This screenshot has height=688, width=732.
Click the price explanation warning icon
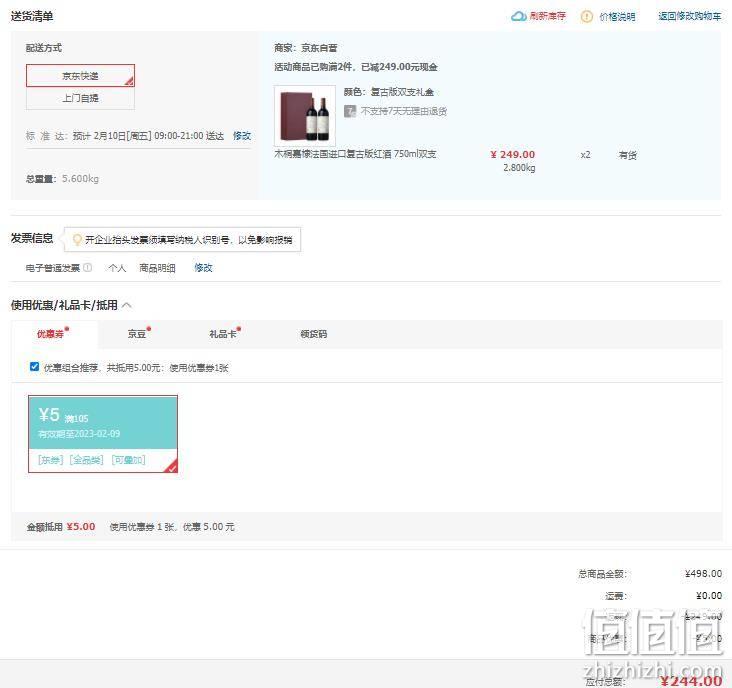pyautogui.click(x=586, y=17)
